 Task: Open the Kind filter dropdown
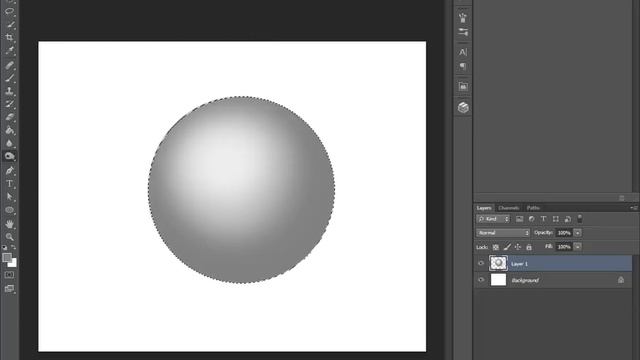click(x=493, y=219)
